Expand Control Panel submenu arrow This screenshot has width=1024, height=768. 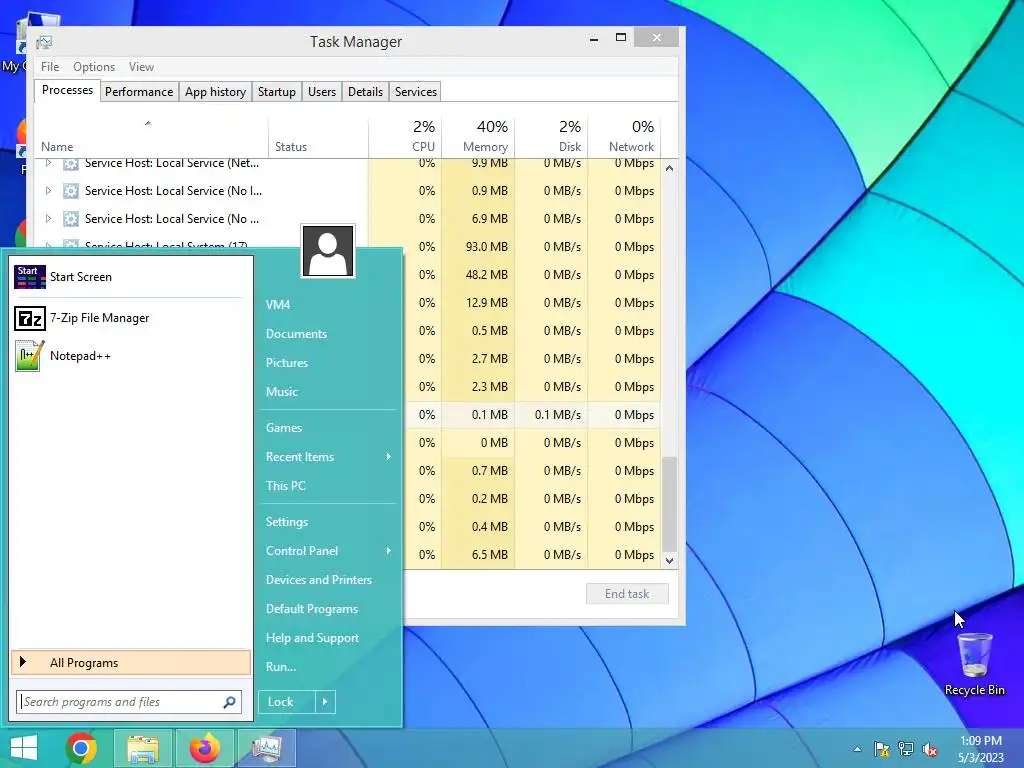point(389,551)
